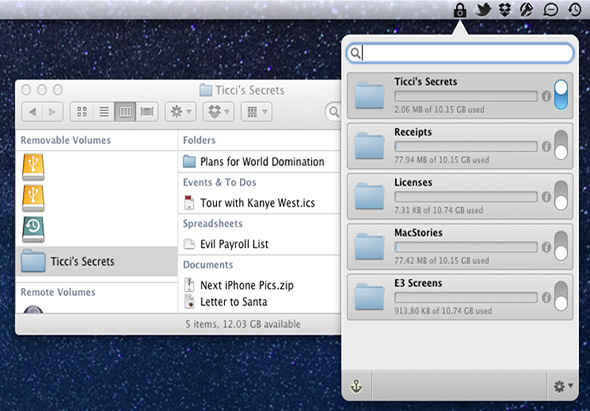Click the Remote Volumes sidebar heading
This screenshot has width=590, height=411.
[x=58, y=292]
